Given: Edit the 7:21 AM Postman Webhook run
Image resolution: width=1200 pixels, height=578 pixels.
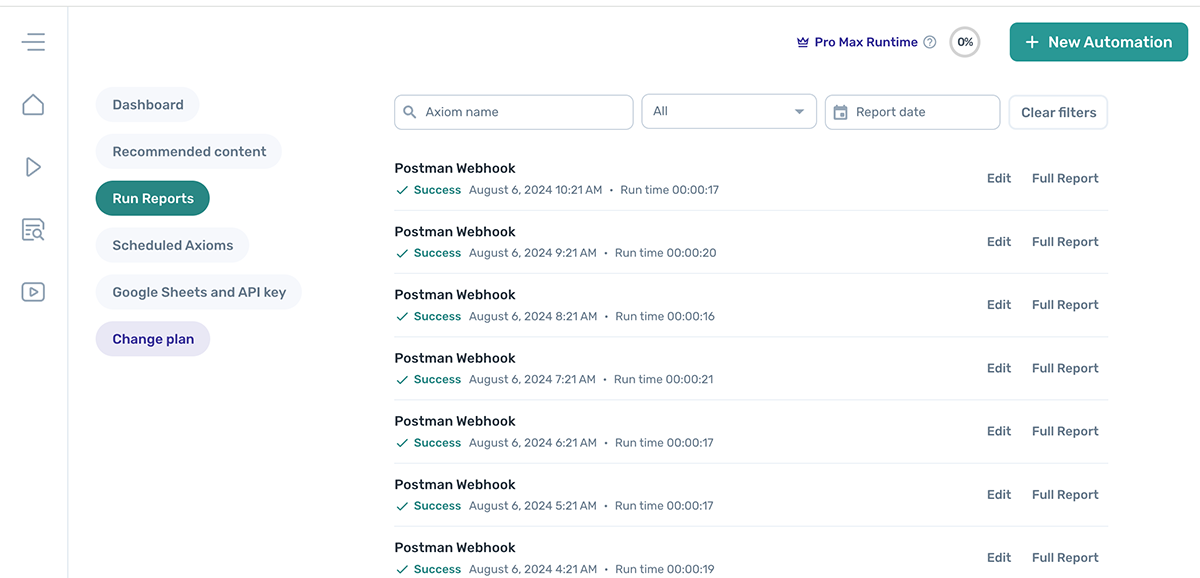Looking at the screenshot, I should (x=999, y=368).
